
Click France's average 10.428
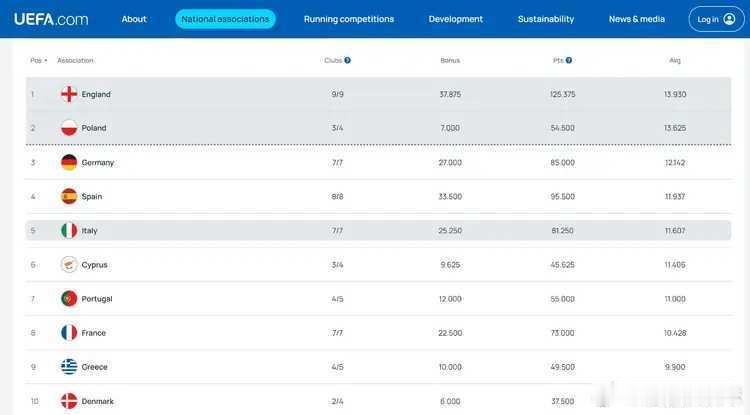[675, 333]
